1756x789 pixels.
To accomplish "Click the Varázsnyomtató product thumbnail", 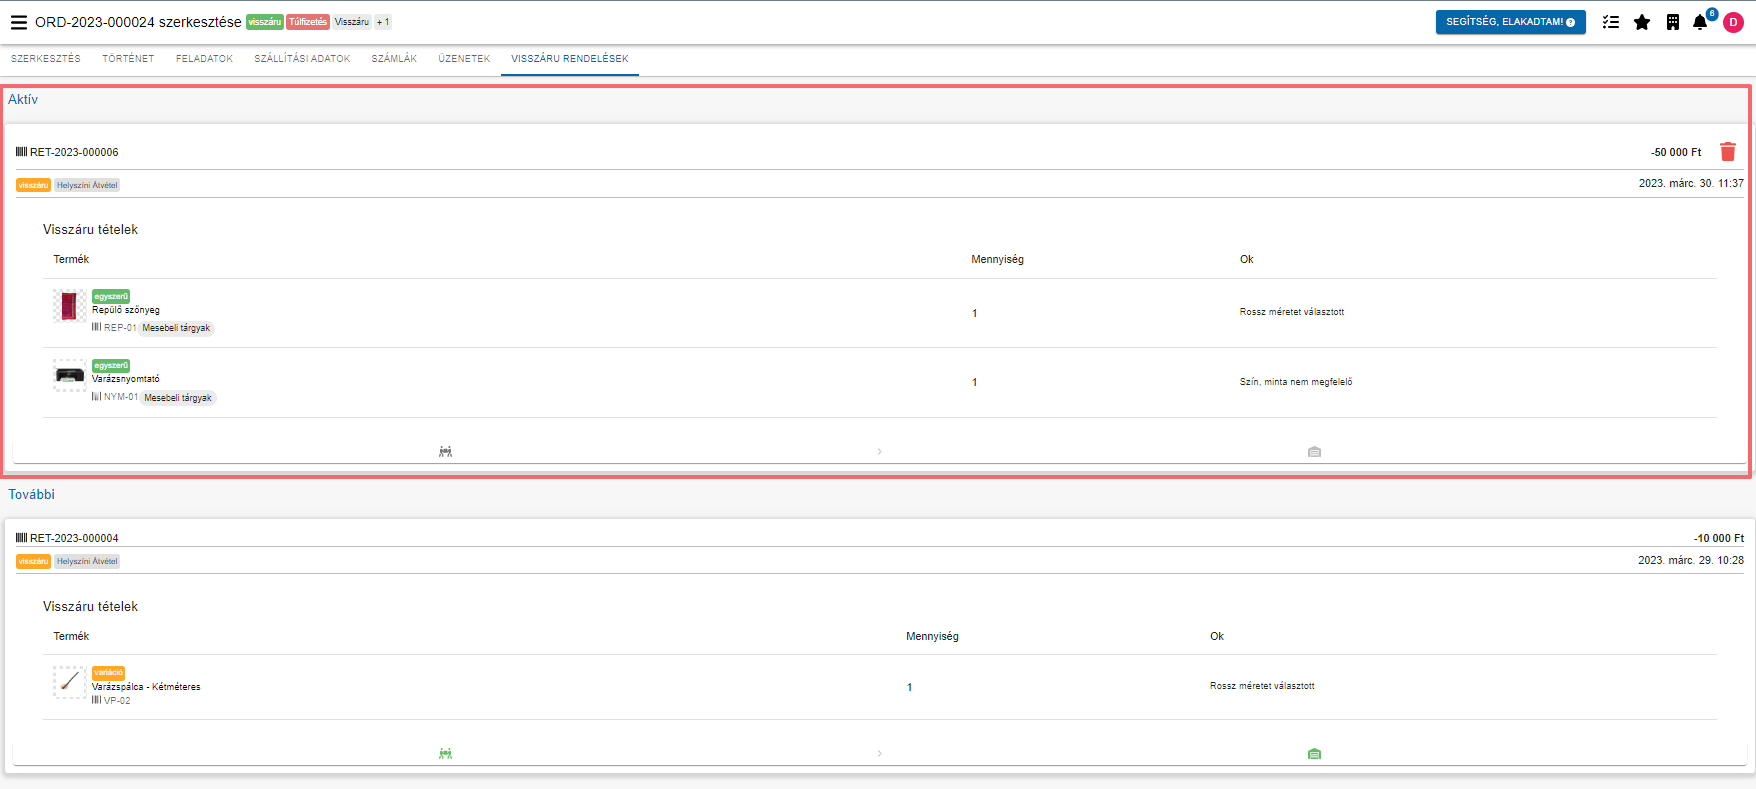I will [70, 376].
